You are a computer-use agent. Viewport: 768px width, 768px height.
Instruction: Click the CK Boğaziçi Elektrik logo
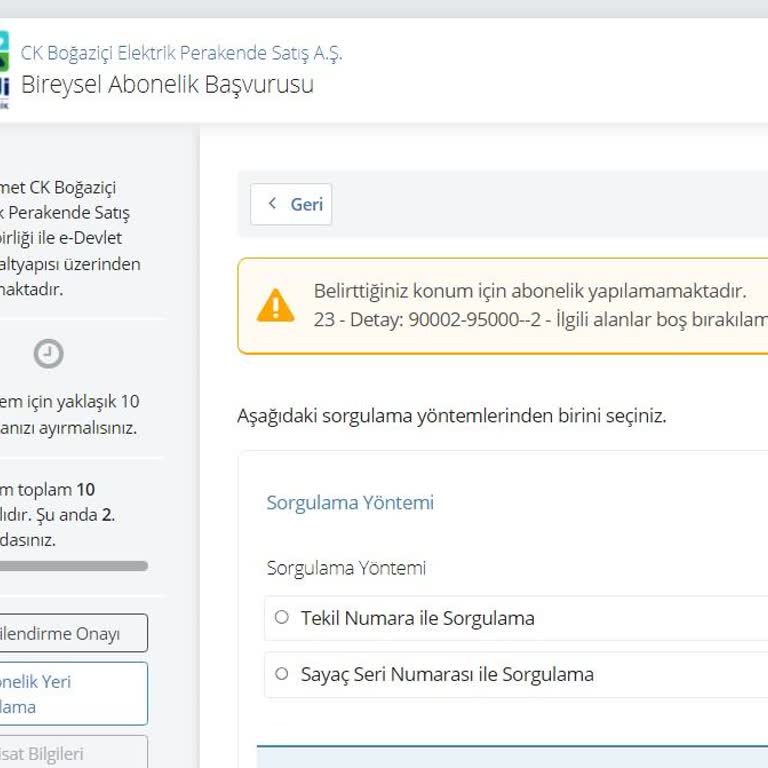[4, 70]
